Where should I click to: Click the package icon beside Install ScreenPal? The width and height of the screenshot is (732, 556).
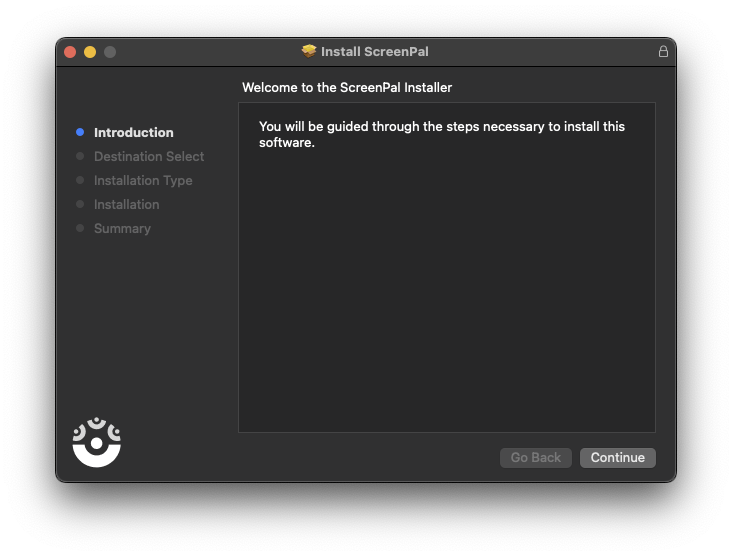point(309,51)
